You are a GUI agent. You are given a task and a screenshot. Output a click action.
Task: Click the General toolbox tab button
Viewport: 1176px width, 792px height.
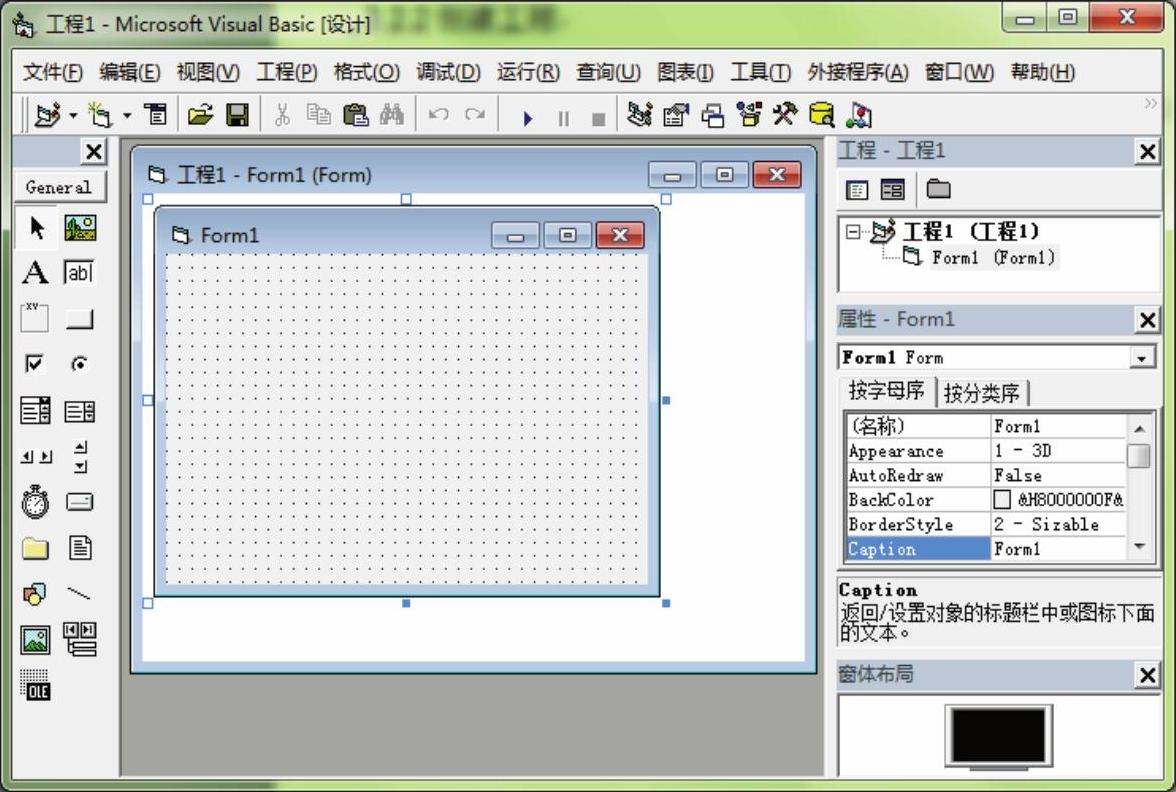60,187
